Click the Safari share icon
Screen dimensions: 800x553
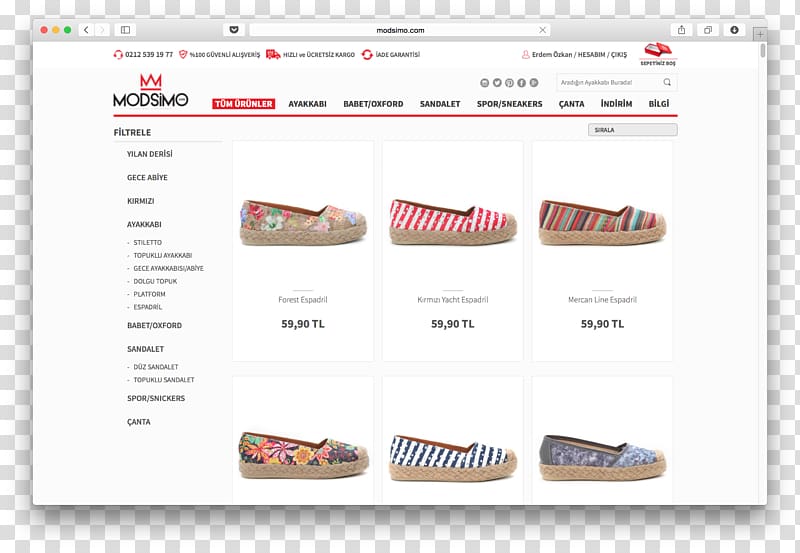682,30
